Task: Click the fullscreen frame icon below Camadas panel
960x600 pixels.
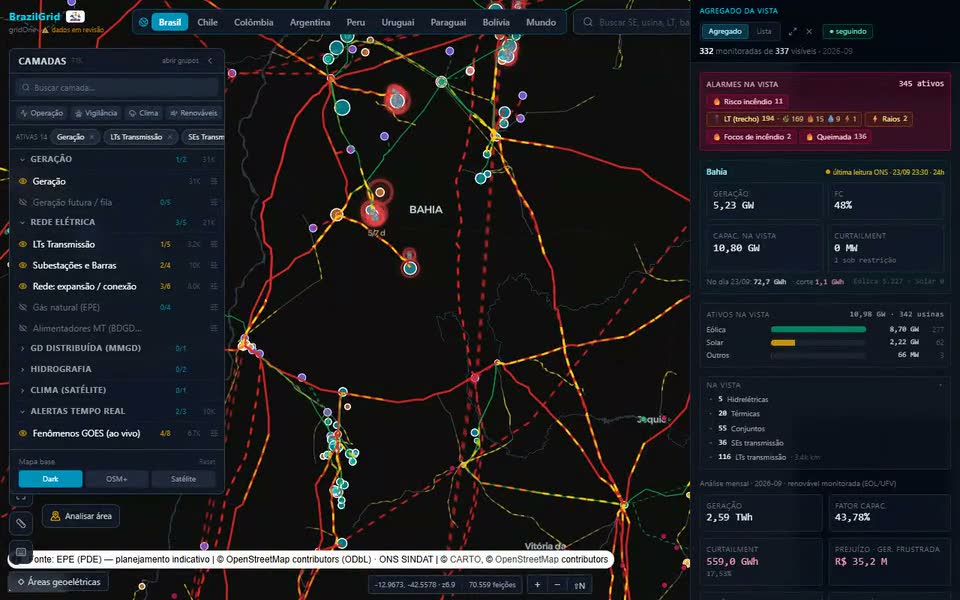Action: click(x=21, y=497)
